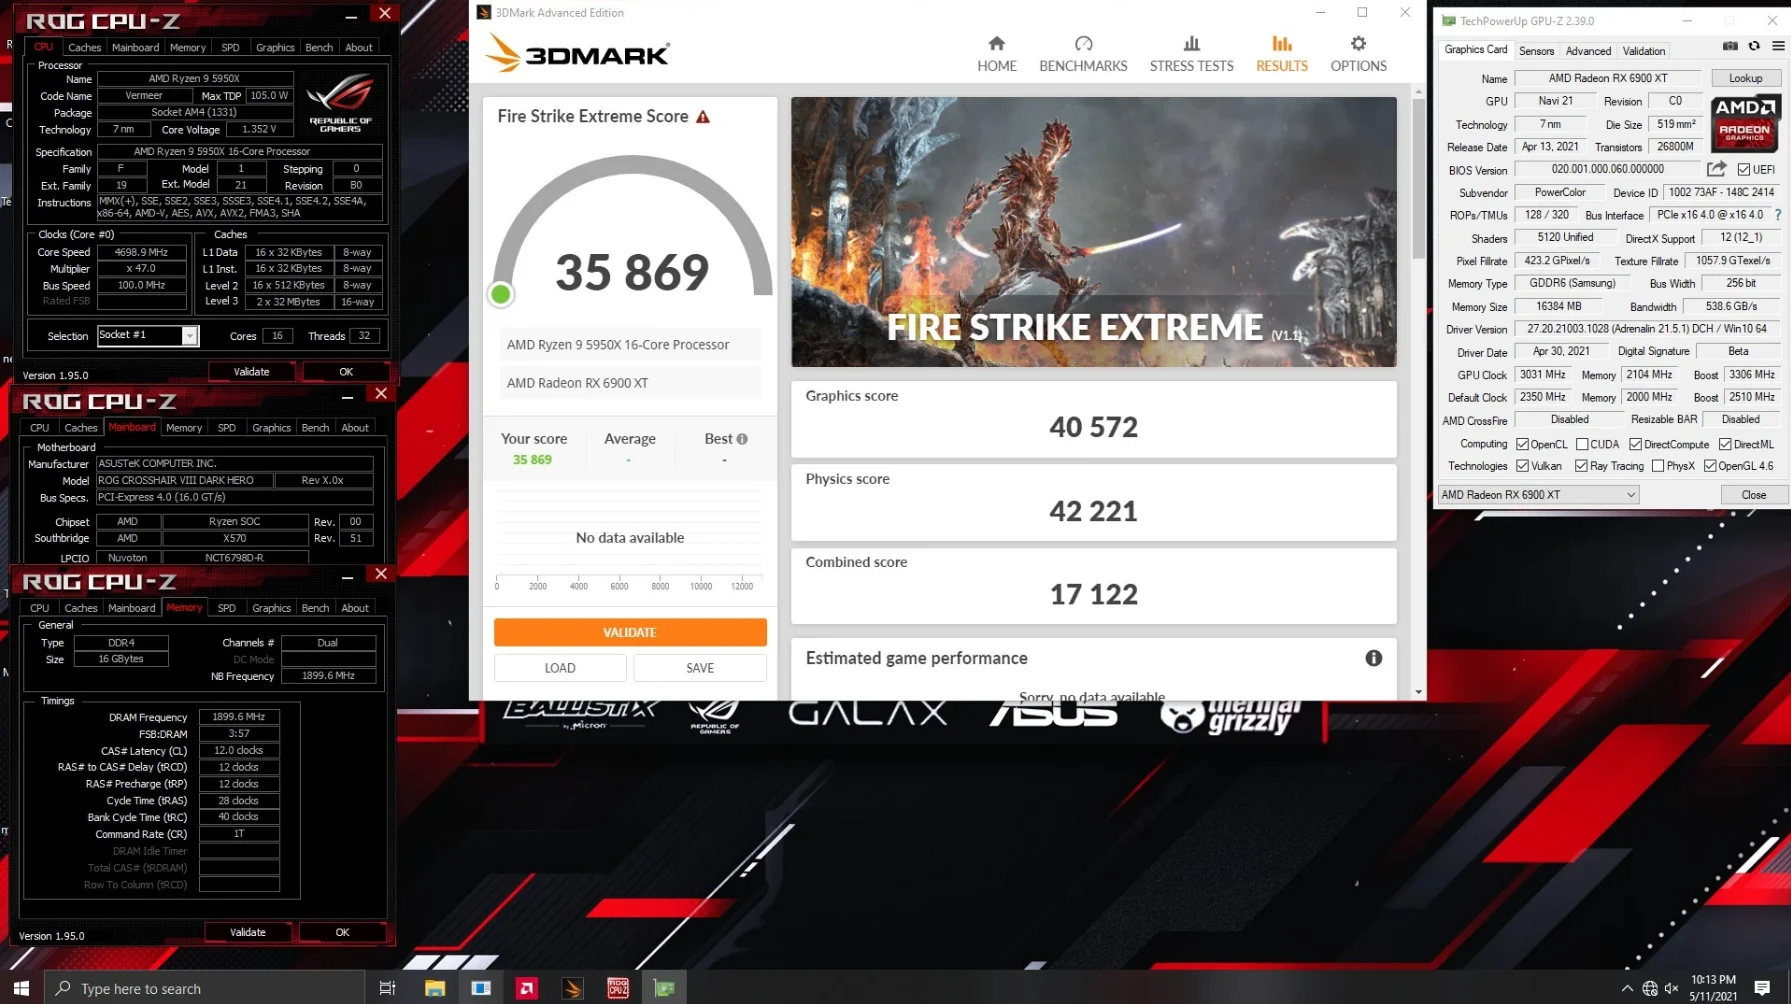Click the orange VALIDATE button
The width and height of the screenshot is (1791, 1004).
click(x=630, y=632)
